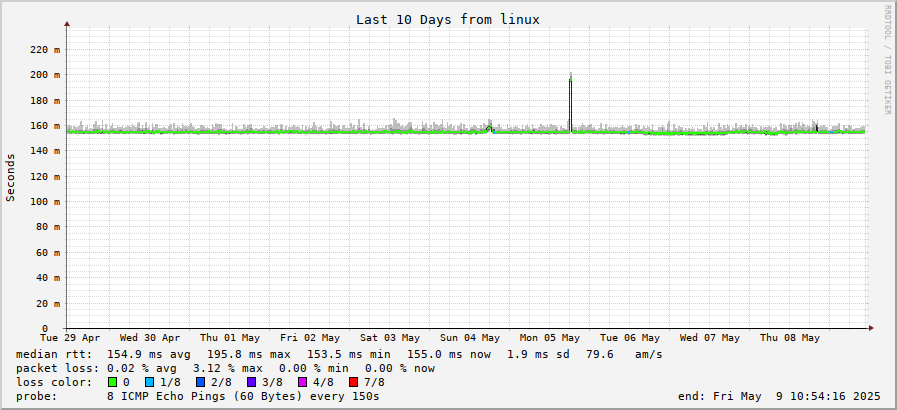Image resolution: width=897 pixels, height=410 pixels.
Task: Click the '1.9 ms sd' value
Action: 538,355
